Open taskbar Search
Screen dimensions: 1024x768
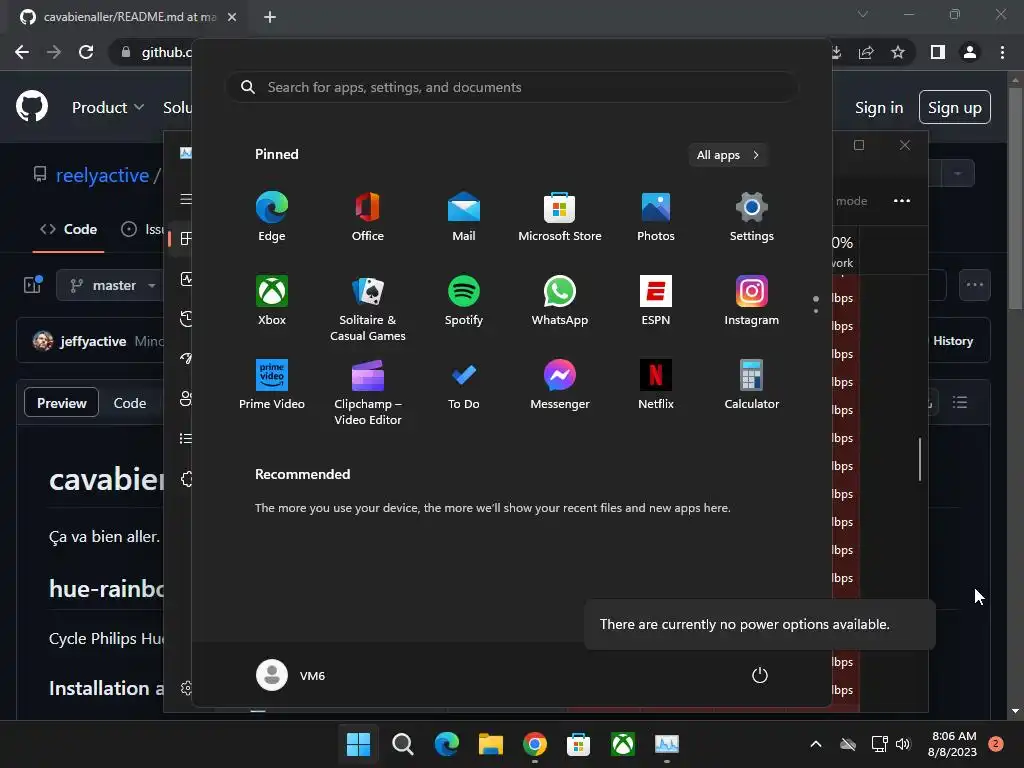(402, 744)
